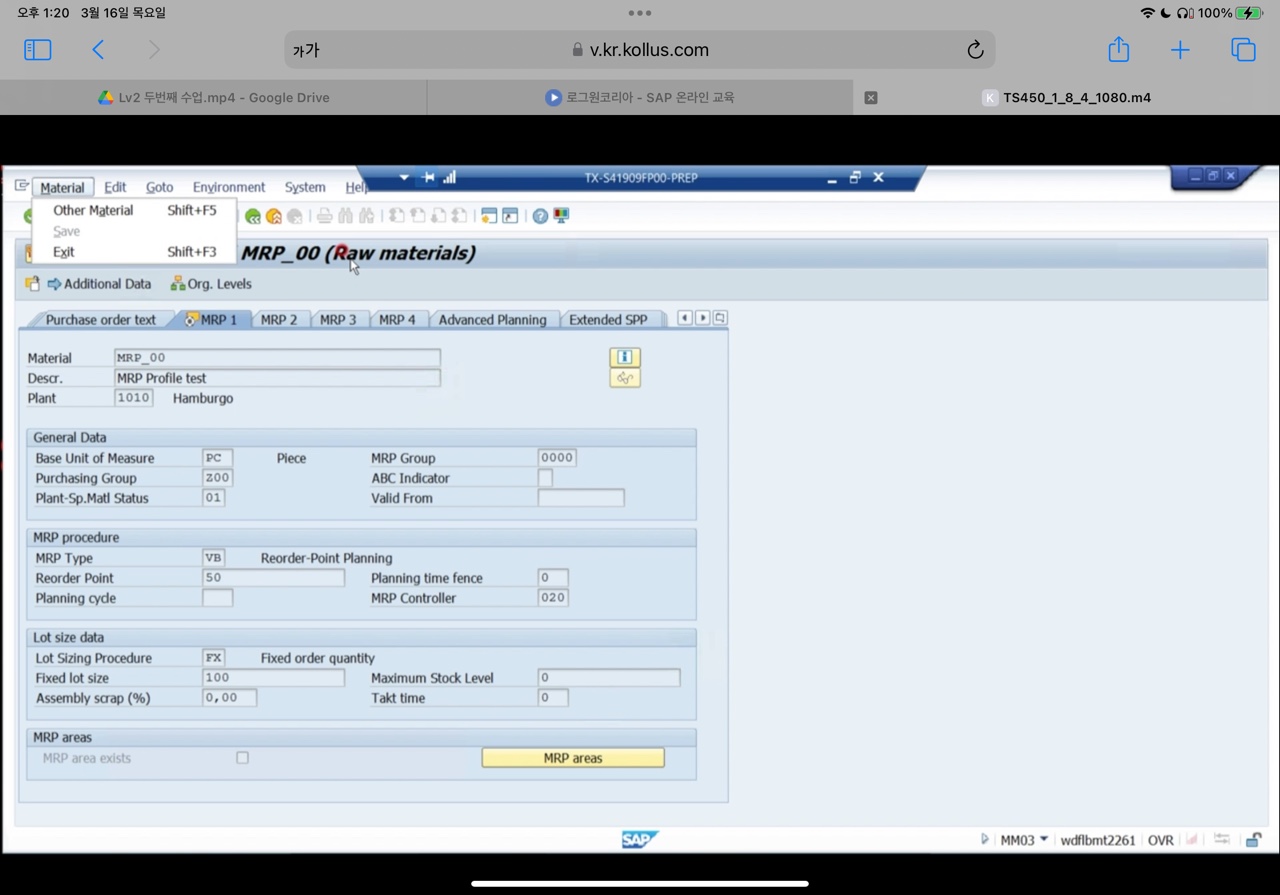Click the settings sliders icon in the status bar

pyautogui.click(x=1222, y=840)
